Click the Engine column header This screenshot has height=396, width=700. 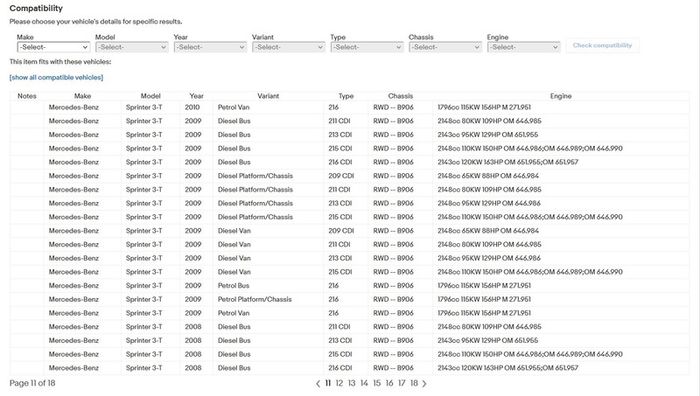(561, 96)
